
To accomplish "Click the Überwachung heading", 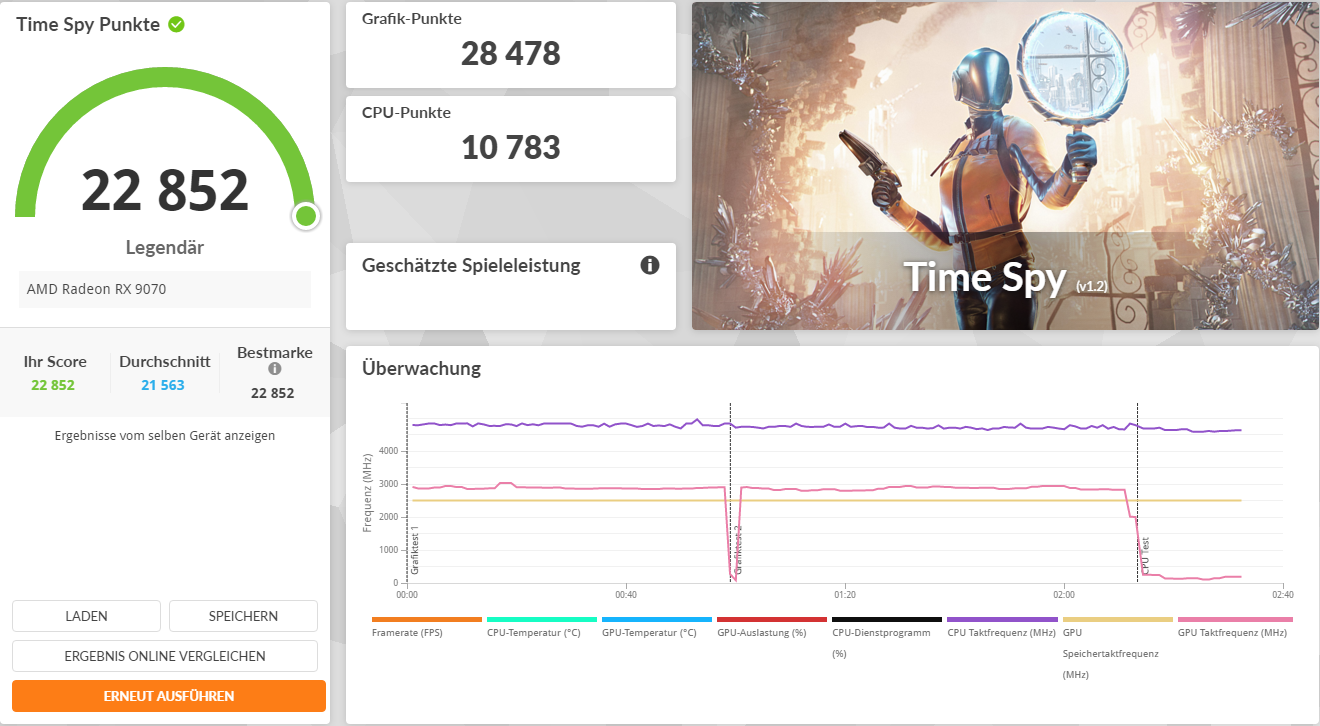I will pos(421,368).
